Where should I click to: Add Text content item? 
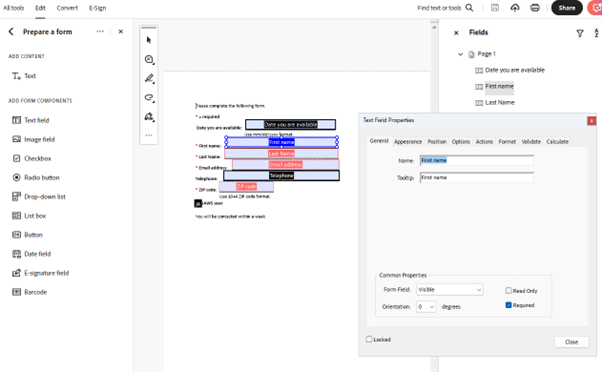click(24, 76)
